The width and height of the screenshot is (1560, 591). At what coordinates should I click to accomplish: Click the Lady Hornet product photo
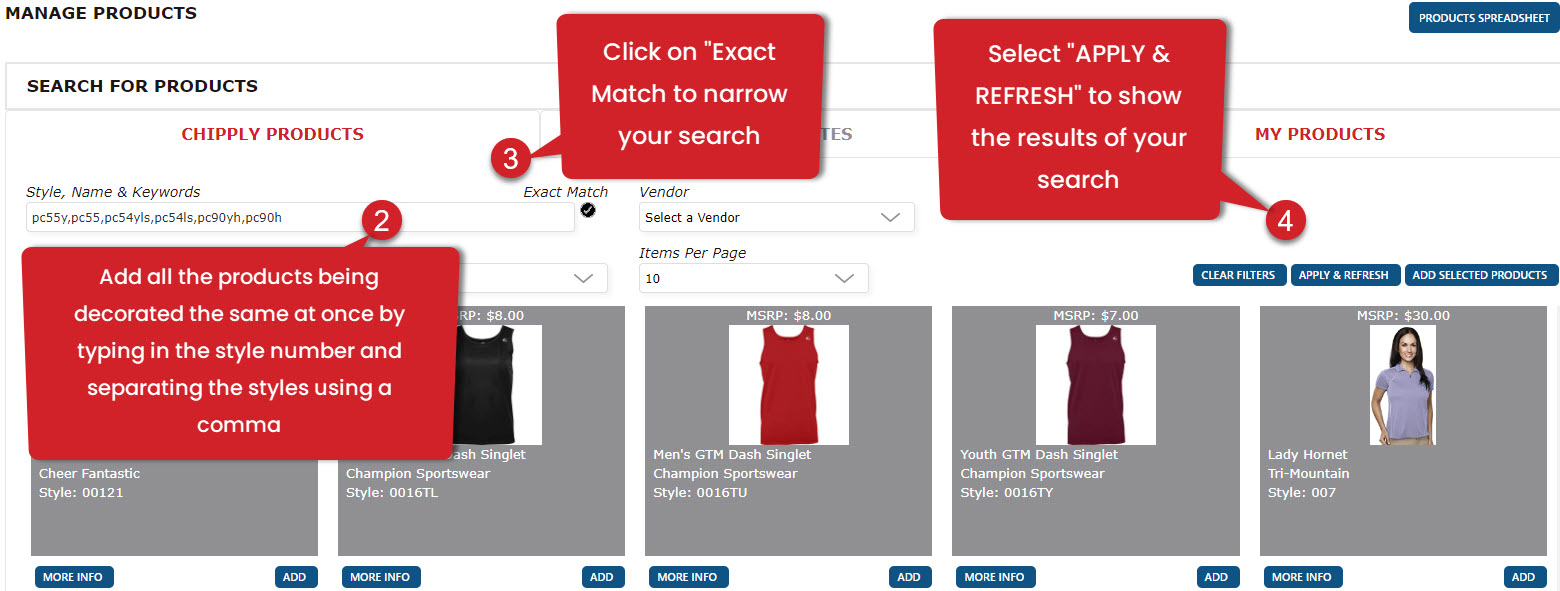tap(1402, 385)
